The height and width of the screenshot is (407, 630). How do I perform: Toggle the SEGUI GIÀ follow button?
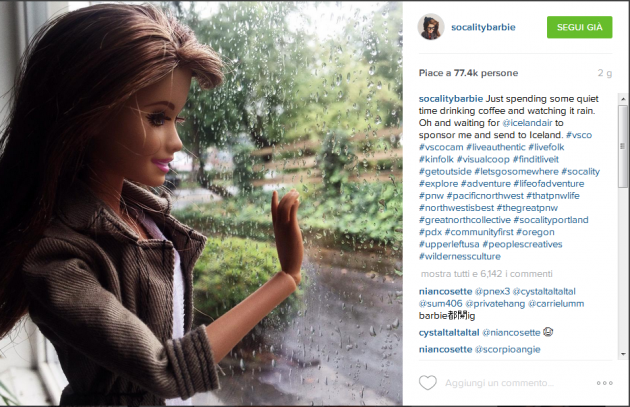click(x=579, y=27)
